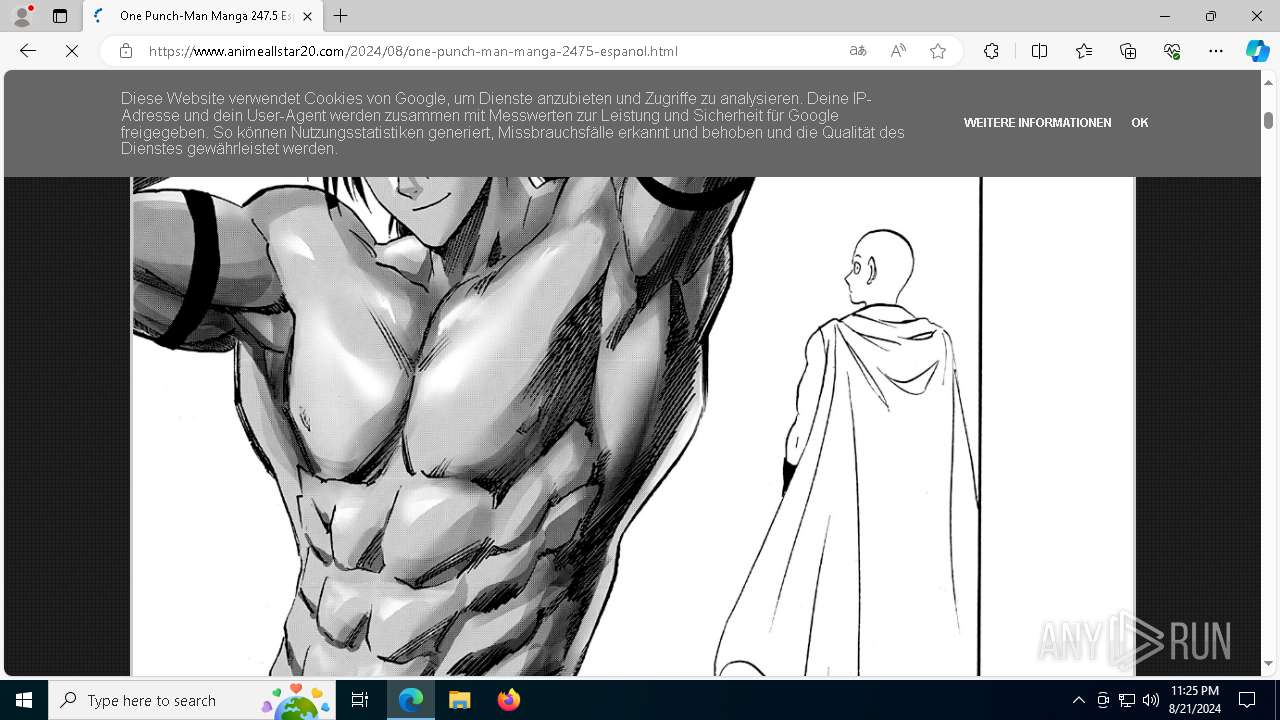Click WEITERE INFORMATIONEN cookie link
Viewport: 1280px width, 720px height.
tap(1037, 123)
